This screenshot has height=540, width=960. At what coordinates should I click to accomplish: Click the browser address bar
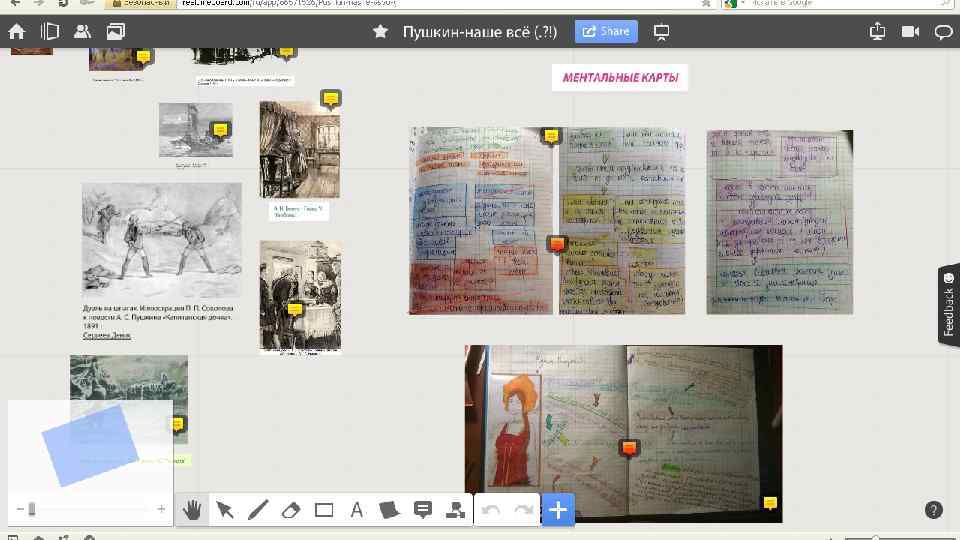point(441,3)
